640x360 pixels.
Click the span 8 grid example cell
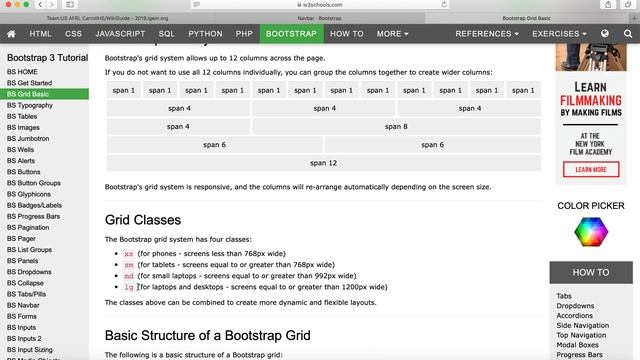tap(396, 127)
